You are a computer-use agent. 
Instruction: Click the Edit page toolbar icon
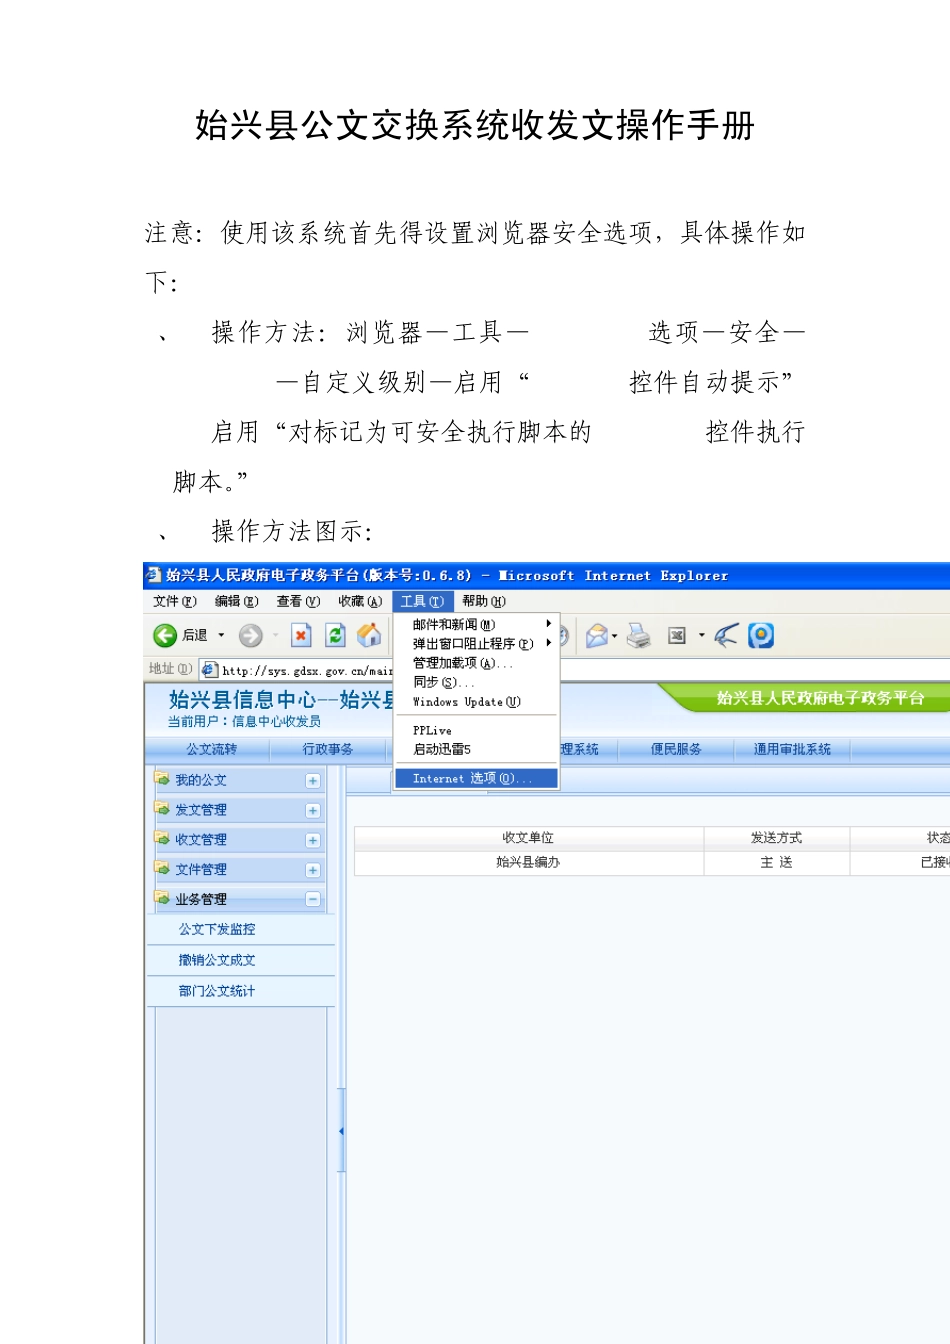(677, 635)
